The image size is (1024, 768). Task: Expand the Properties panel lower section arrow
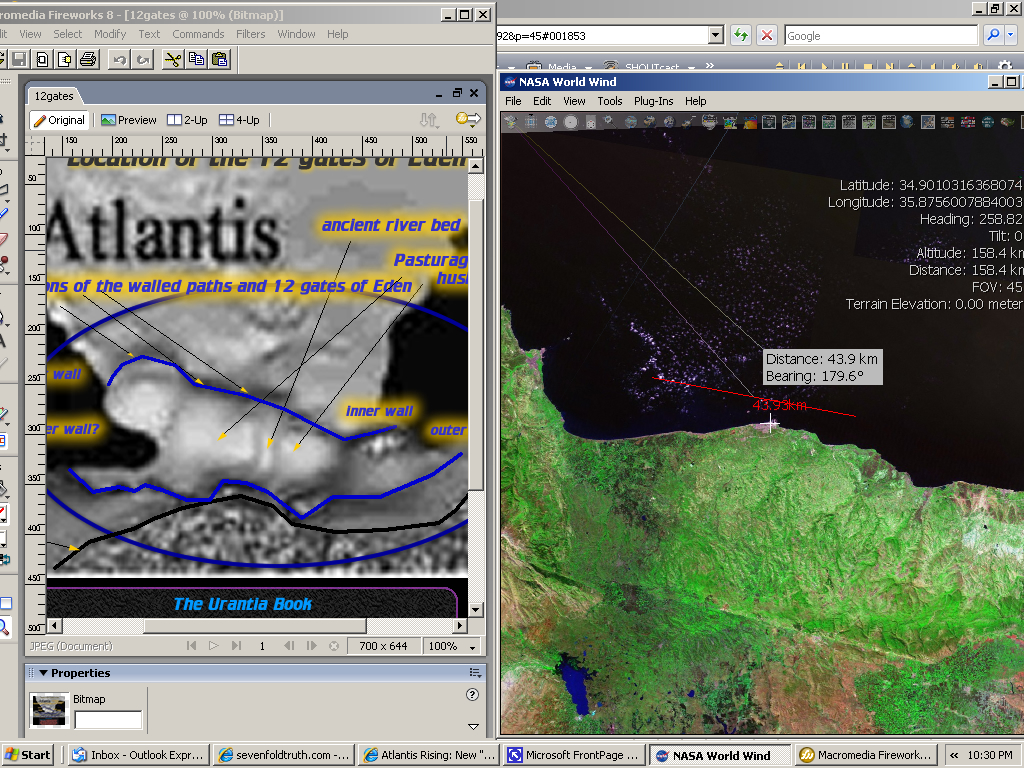473,726
